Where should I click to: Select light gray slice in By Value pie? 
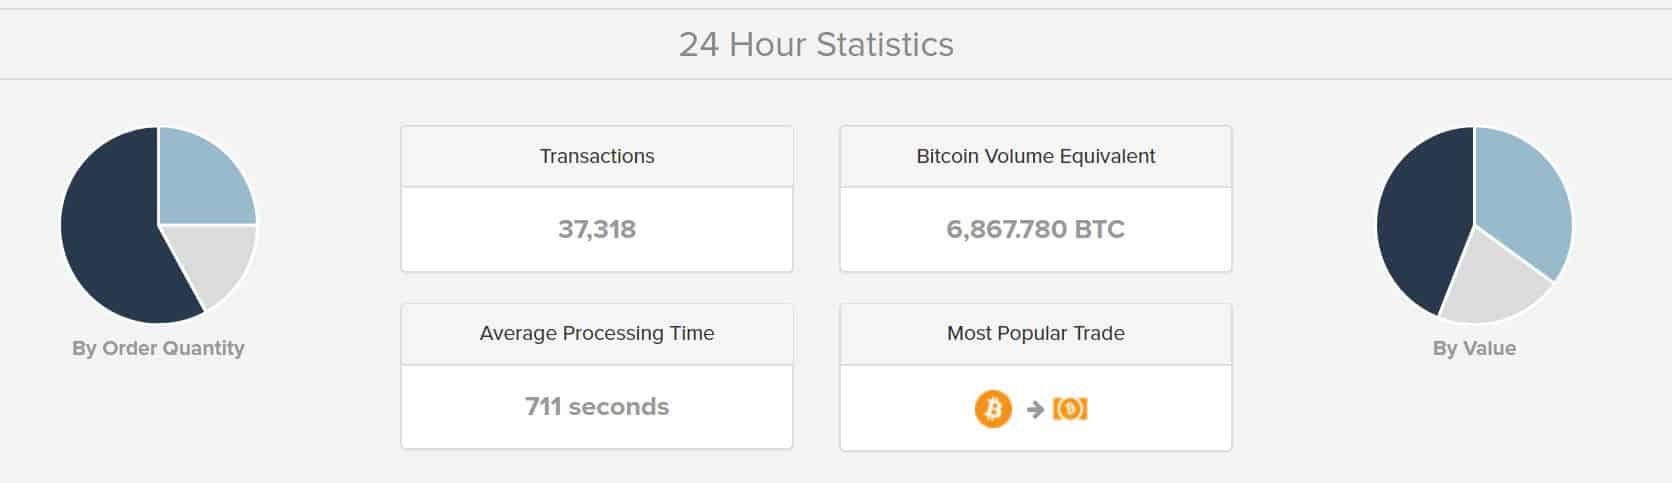click(x=1490, y=285)
